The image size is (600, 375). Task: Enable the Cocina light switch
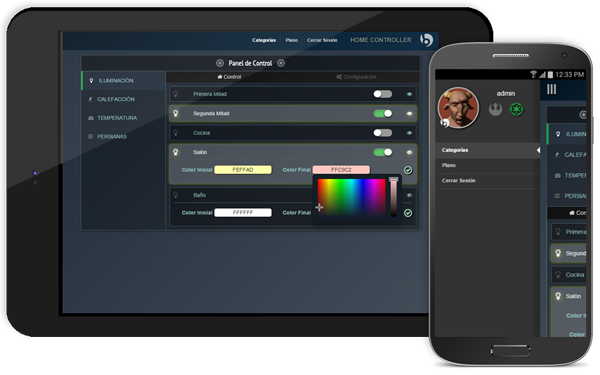pos(383,133)
